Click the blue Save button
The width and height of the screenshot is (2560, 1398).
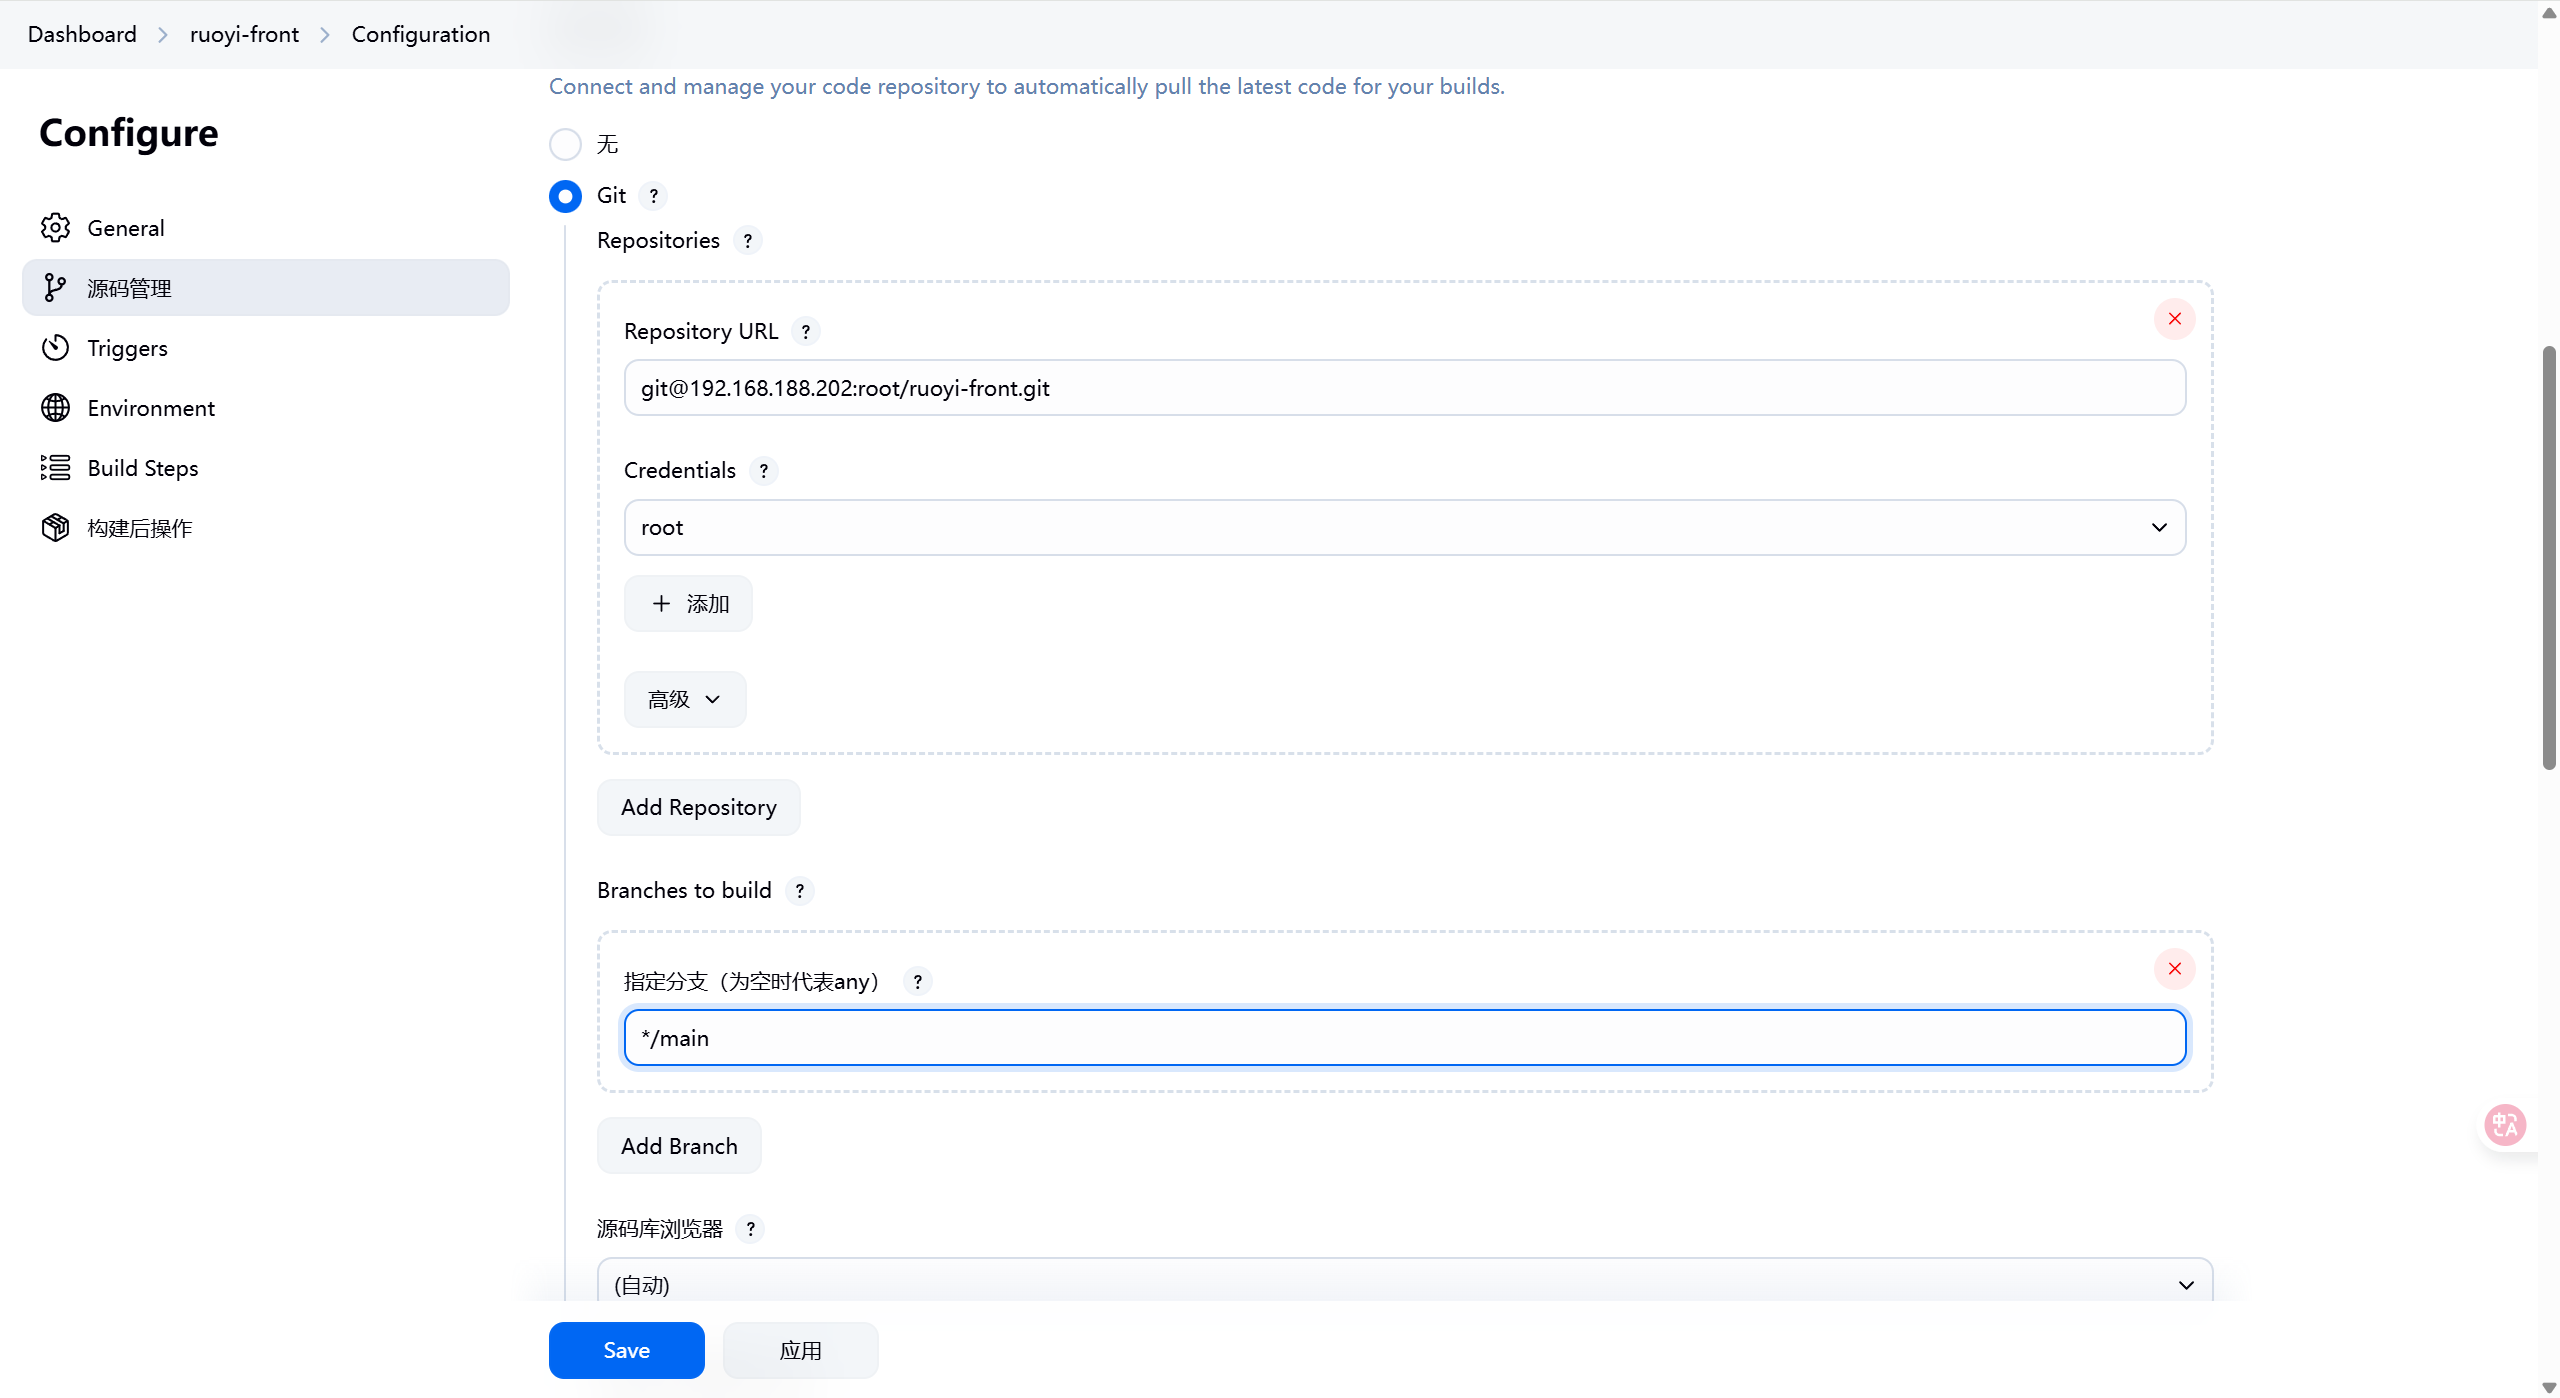tap(626, 1350)
